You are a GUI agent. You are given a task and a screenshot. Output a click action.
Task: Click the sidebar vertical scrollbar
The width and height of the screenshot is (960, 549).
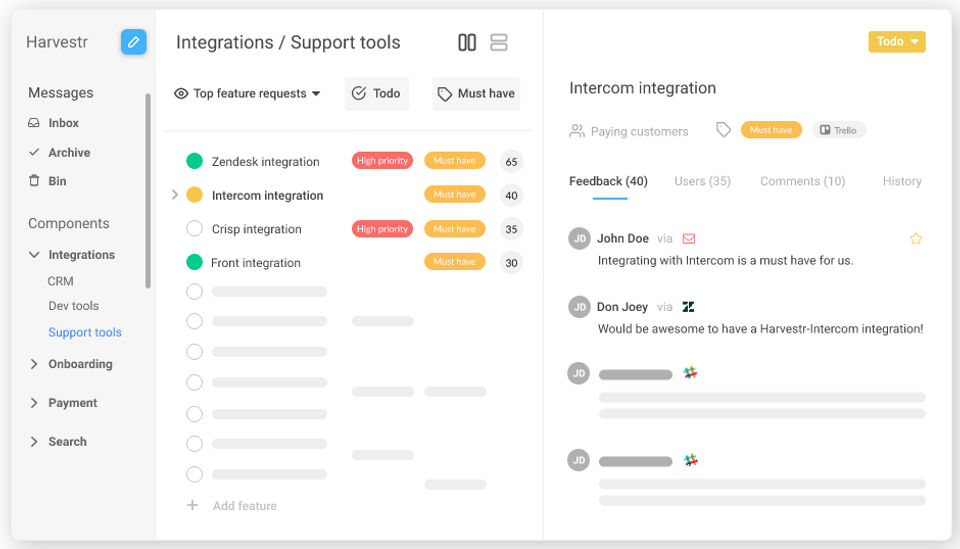(x=148, y=190)
